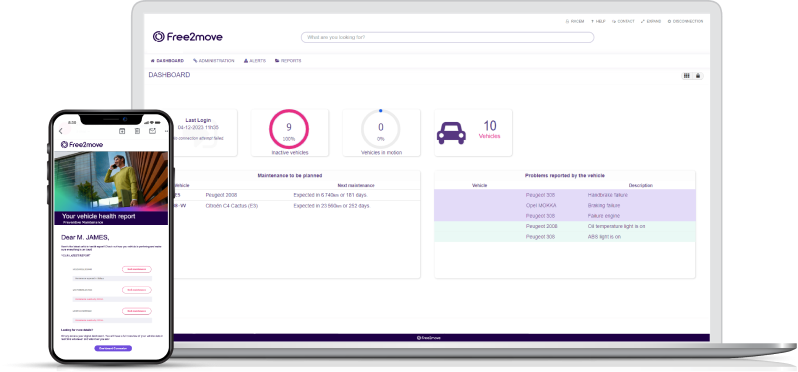Open the ALERTS menu
798x372 pixels.
pyautogui.click(x=255, y=61)
